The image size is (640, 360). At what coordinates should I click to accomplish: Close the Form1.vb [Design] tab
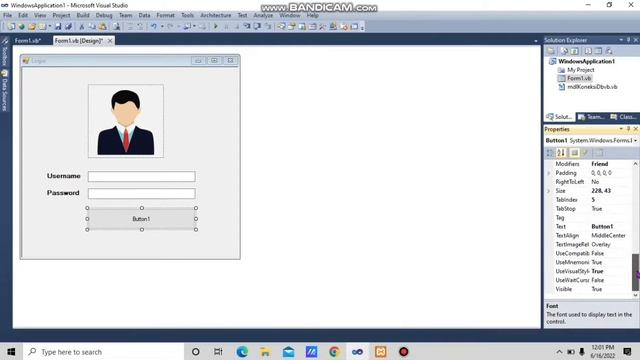pyautogui.click(x=110, y=41)
